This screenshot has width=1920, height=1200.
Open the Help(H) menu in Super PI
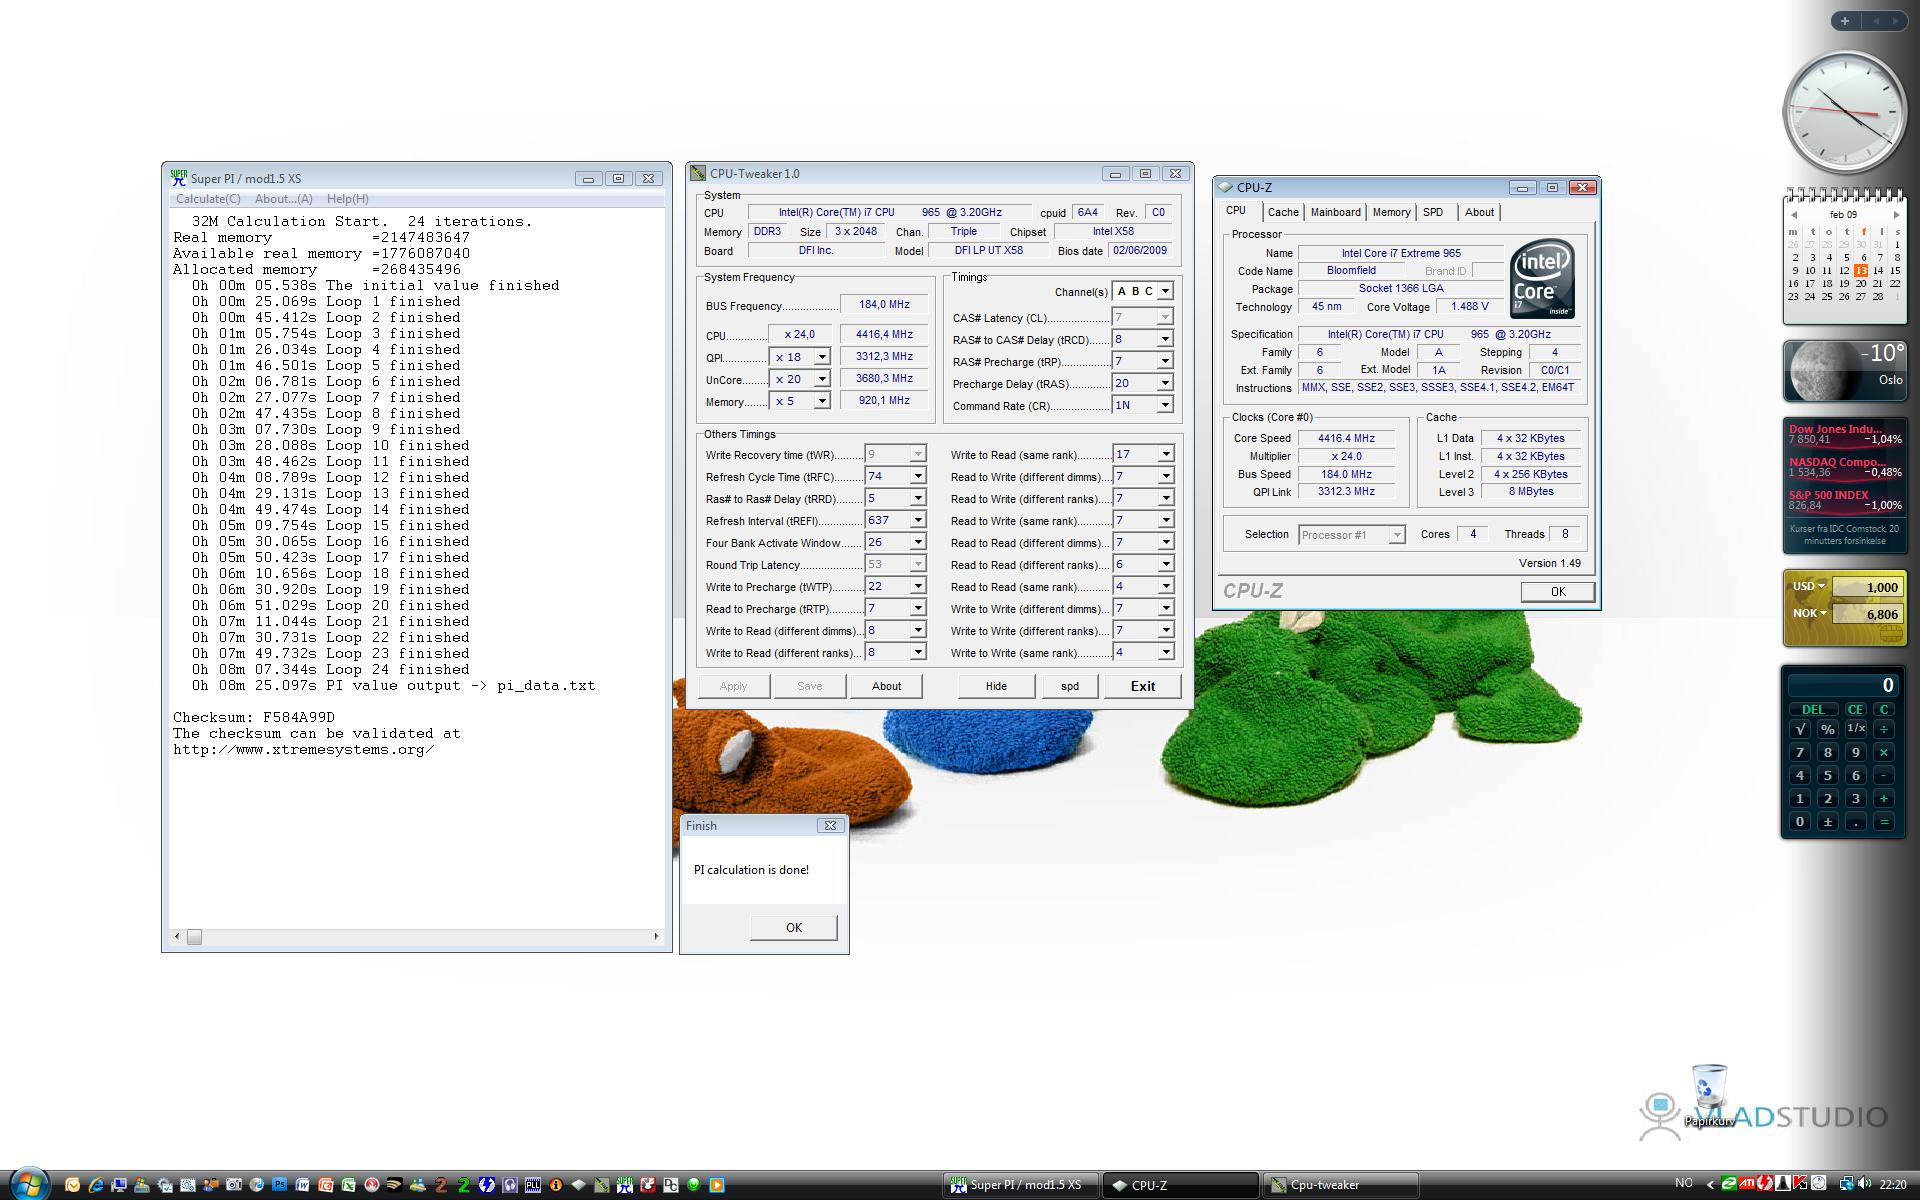pos(348,199)
